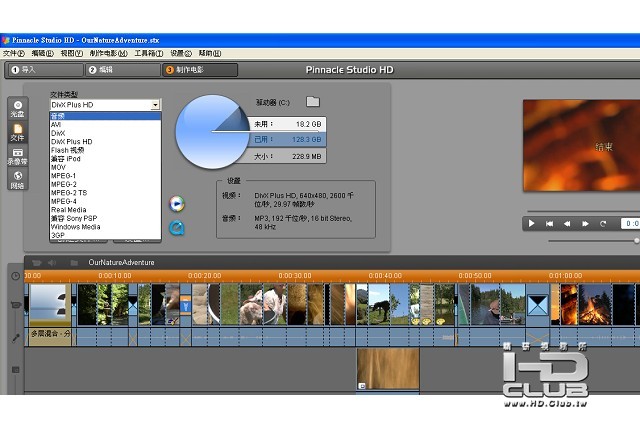640x428 pixels.
Task: Click the folder icon in timeline header
Action: point(74,263)
